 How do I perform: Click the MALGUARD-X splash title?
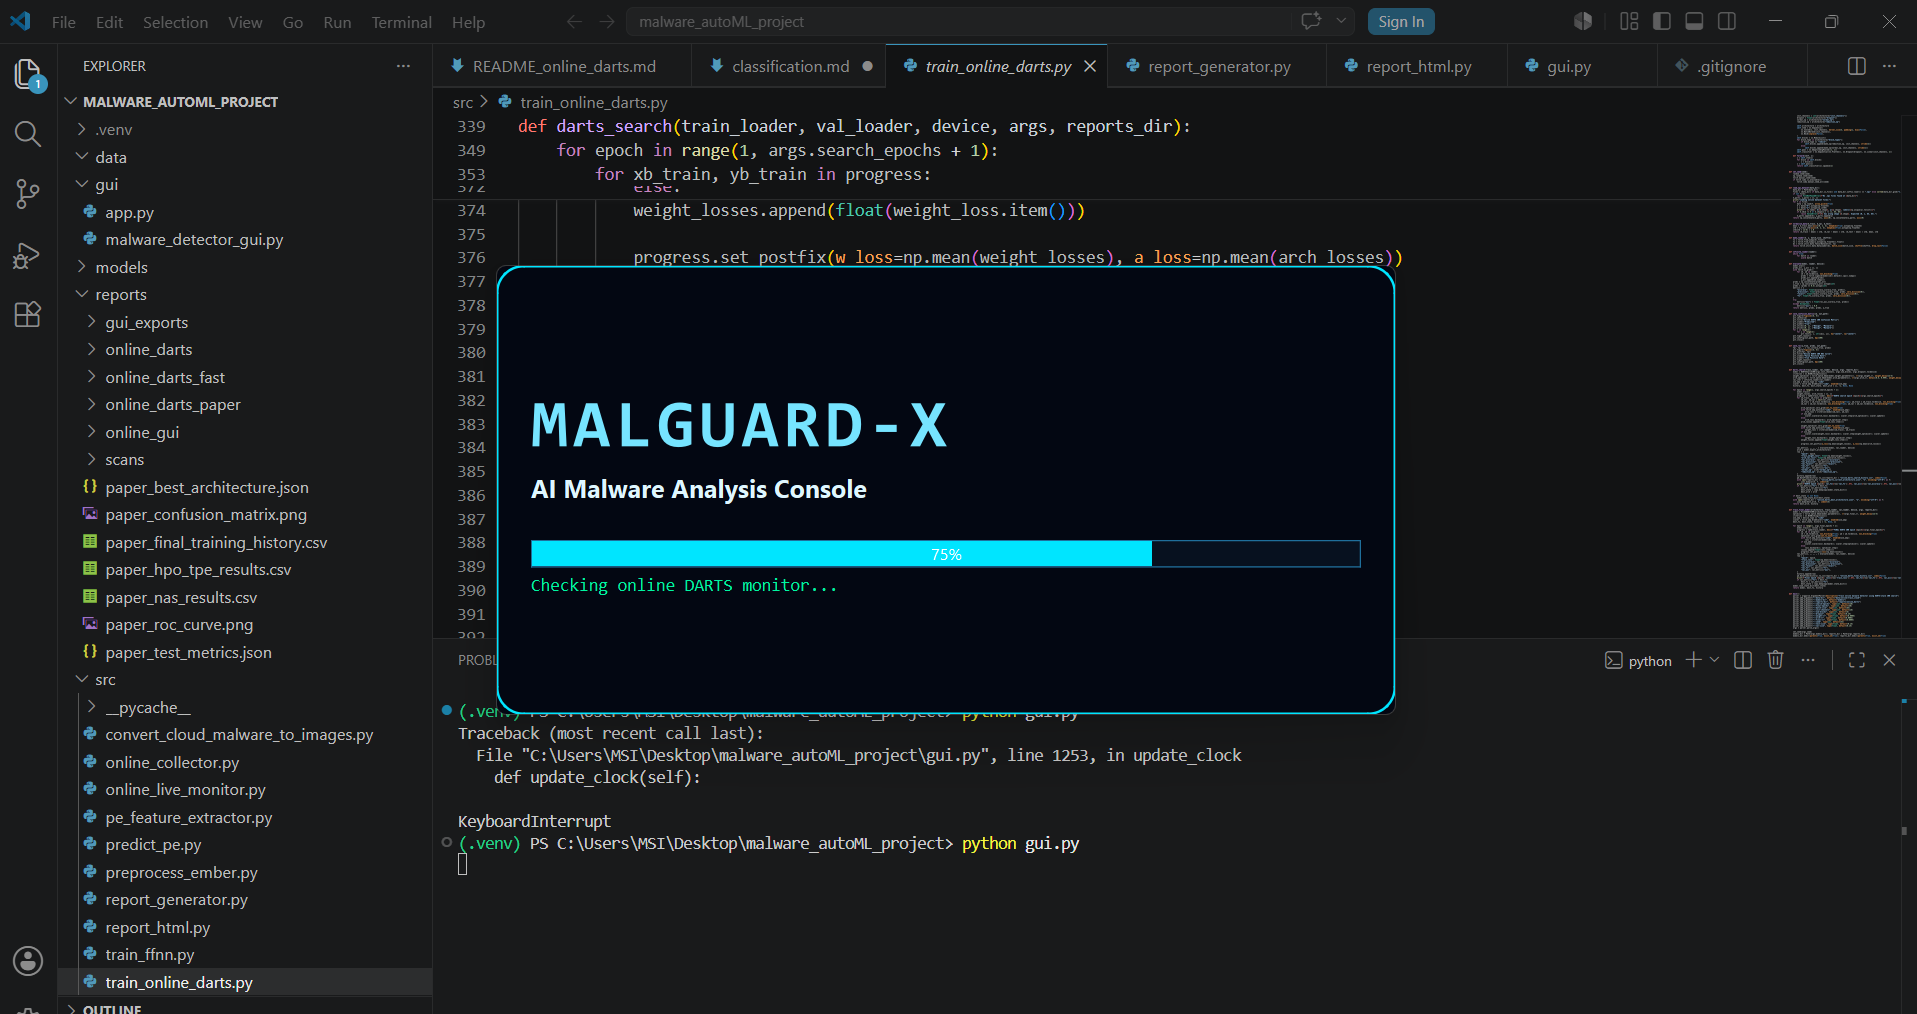[x=739, y=425]
